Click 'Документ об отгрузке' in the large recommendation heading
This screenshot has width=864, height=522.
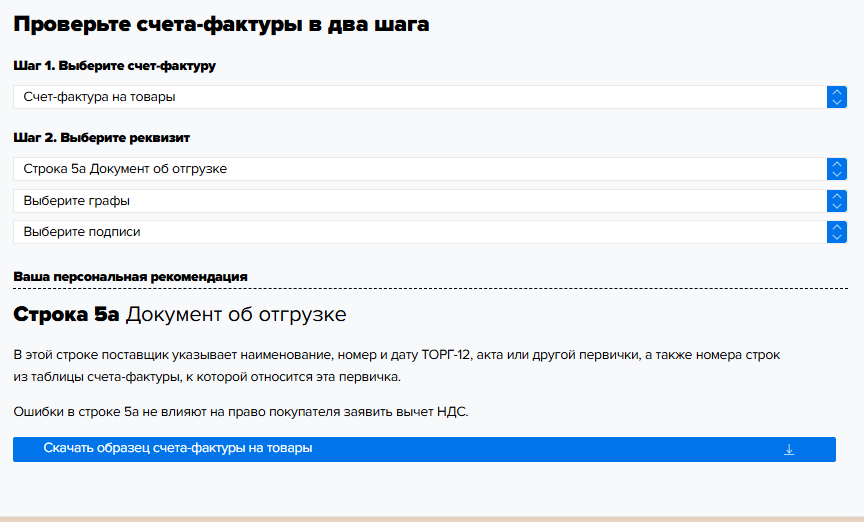pyautogui.click(x=236, y=315)
